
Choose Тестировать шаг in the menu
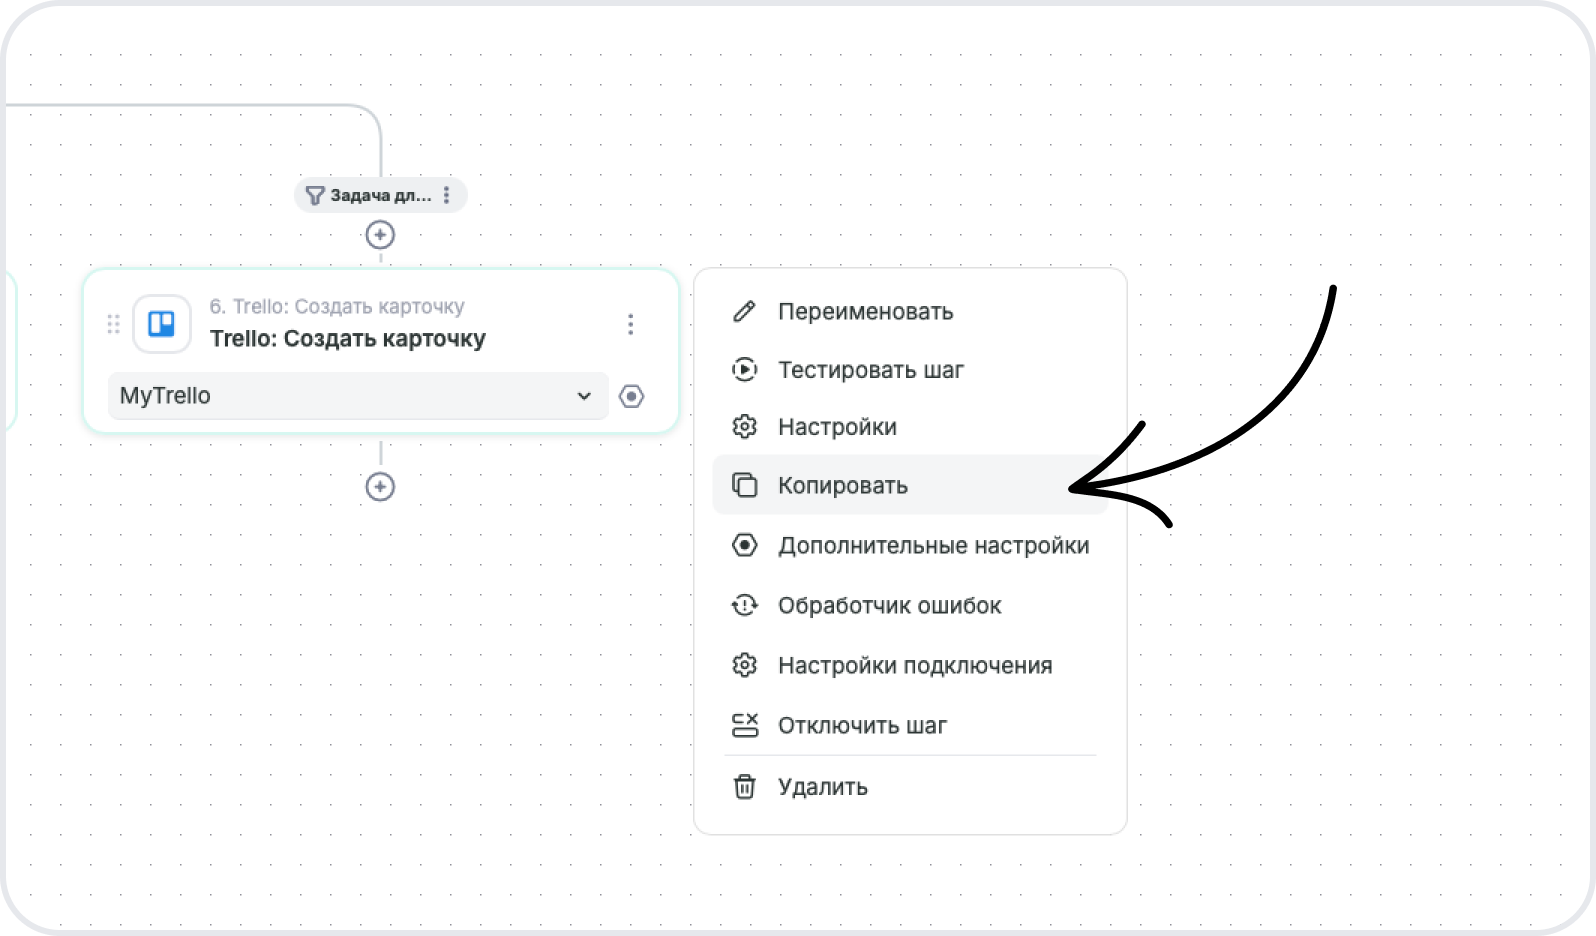[870, 370]
